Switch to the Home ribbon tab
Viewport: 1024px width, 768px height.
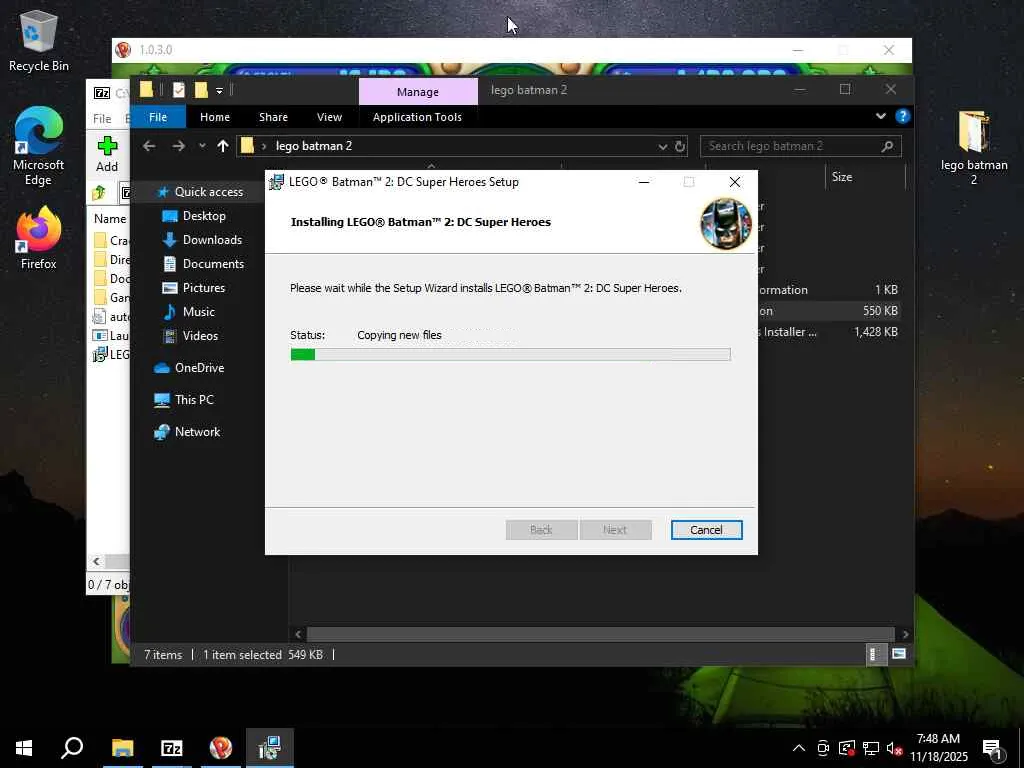pyautogui.click(x=215, y=117)
